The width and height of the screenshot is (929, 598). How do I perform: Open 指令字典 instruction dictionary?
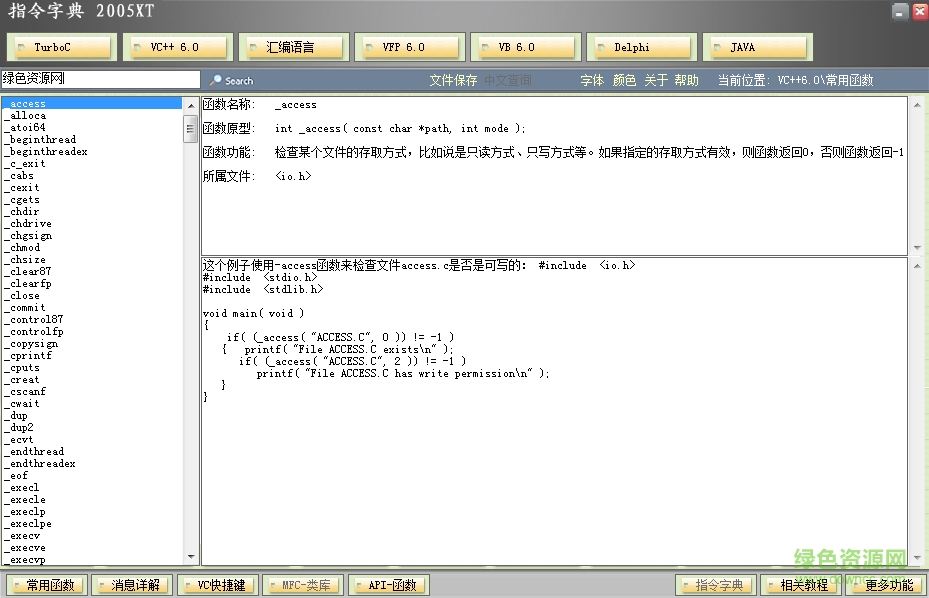click(715, 585)
